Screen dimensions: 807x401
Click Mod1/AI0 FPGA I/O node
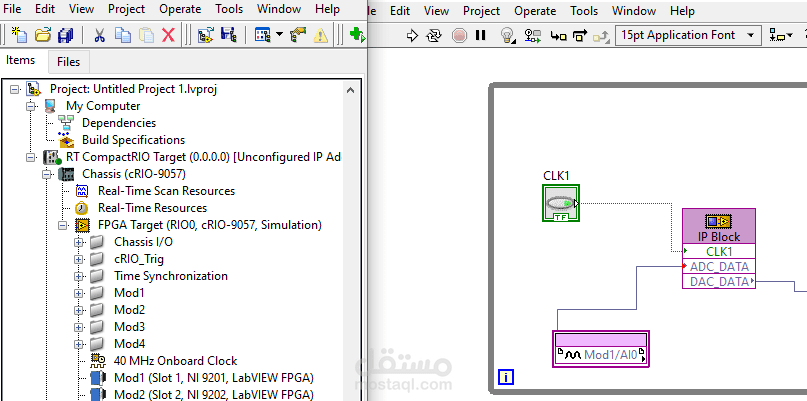(x=601, y=348)
